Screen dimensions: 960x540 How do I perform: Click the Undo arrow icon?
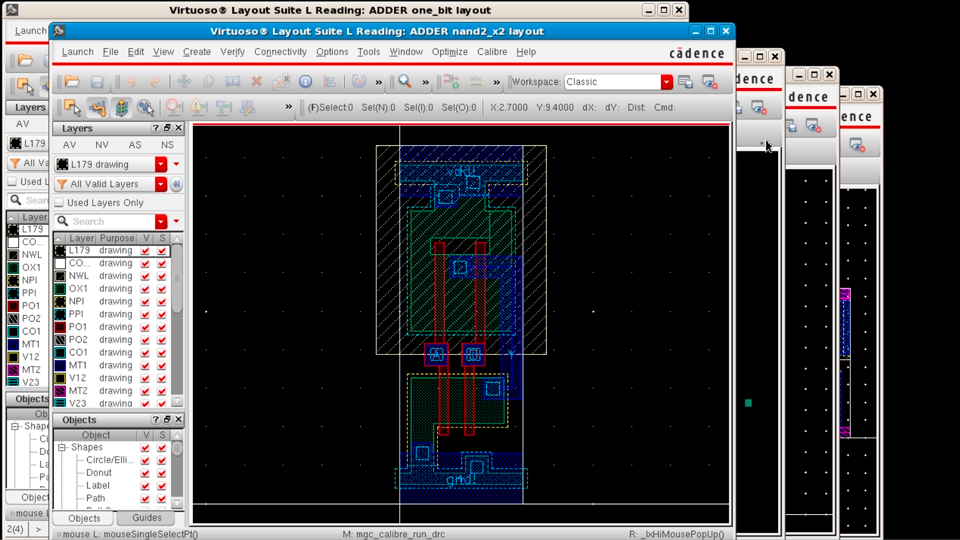tap(131, 81)
